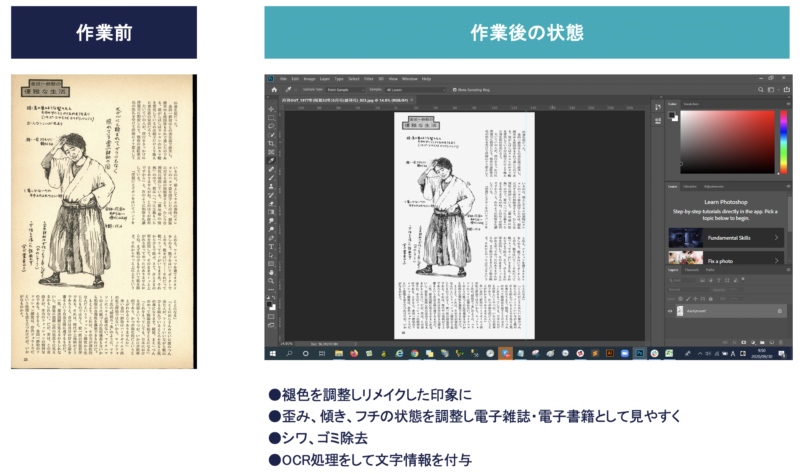Viewport: 800px width, 474px height.
Task: Select the Rectangle shape tool
Action: pyautogui.click(x=271, y=264)
